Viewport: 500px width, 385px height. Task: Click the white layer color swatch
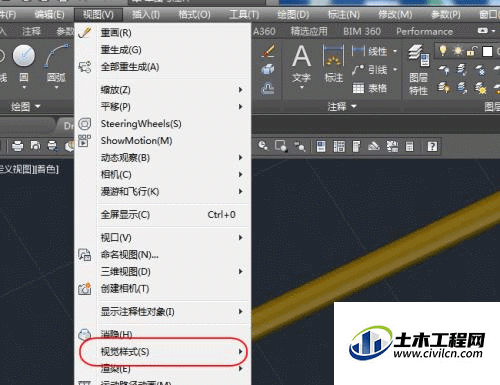click(487, 51)
